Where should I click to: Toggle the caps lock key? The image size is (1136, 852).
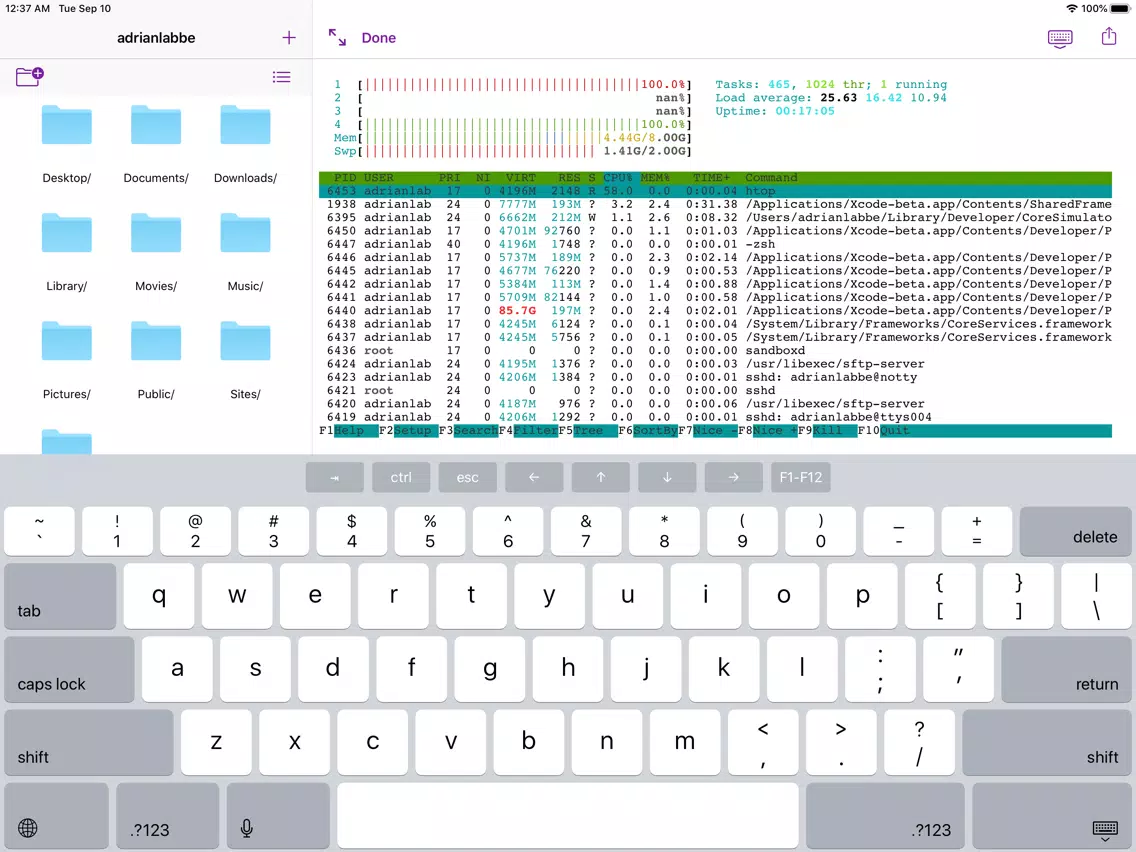pyautogui.click(x=70, y=669)
